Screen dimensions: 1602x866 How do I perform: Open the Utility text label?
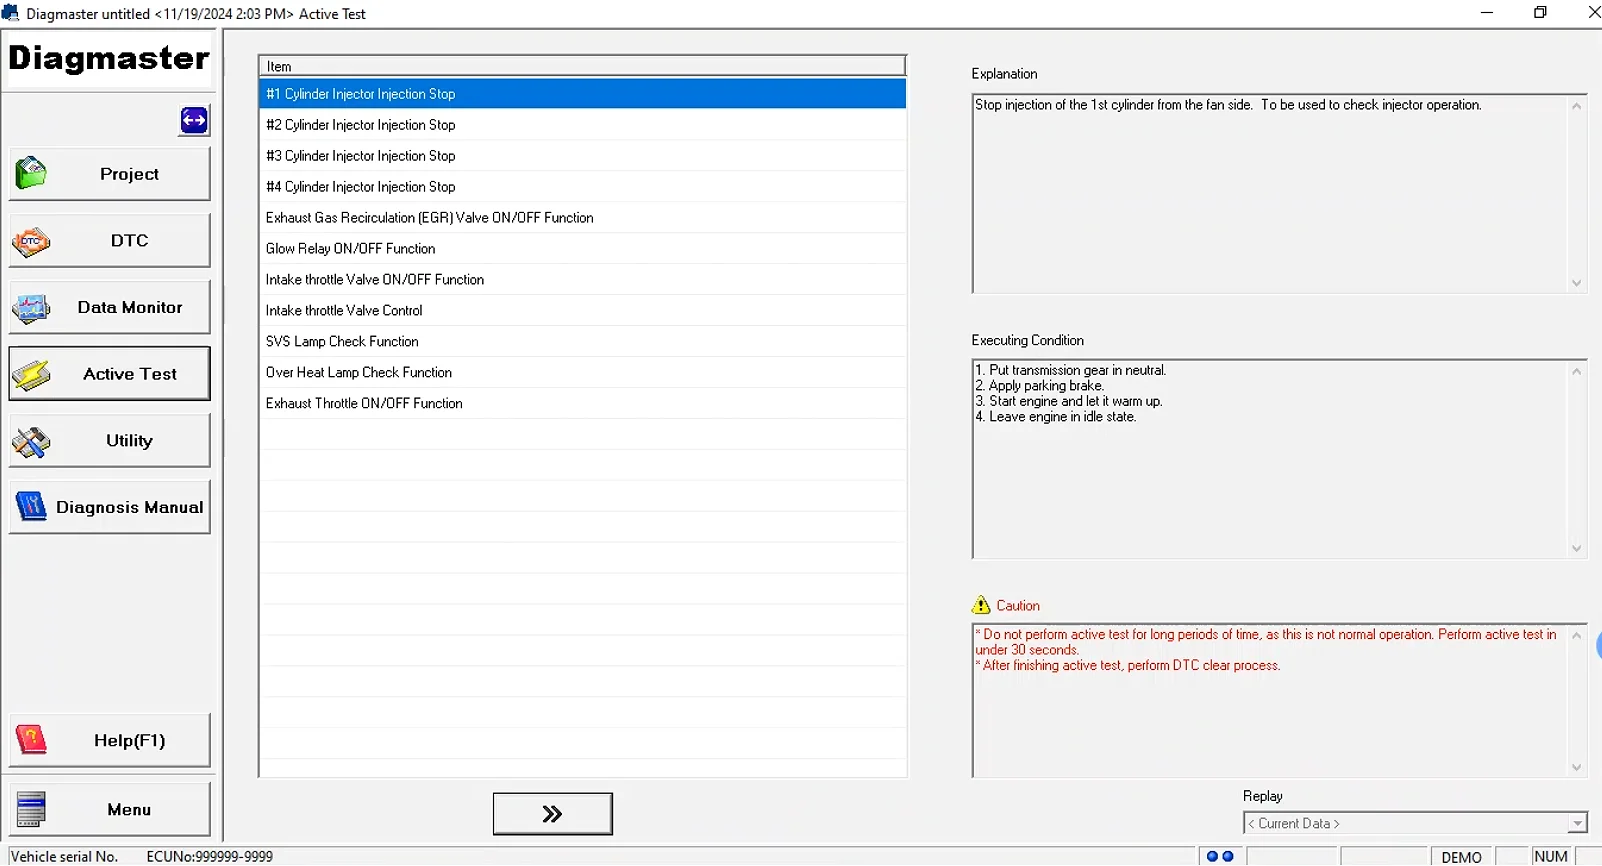point(130,440)
